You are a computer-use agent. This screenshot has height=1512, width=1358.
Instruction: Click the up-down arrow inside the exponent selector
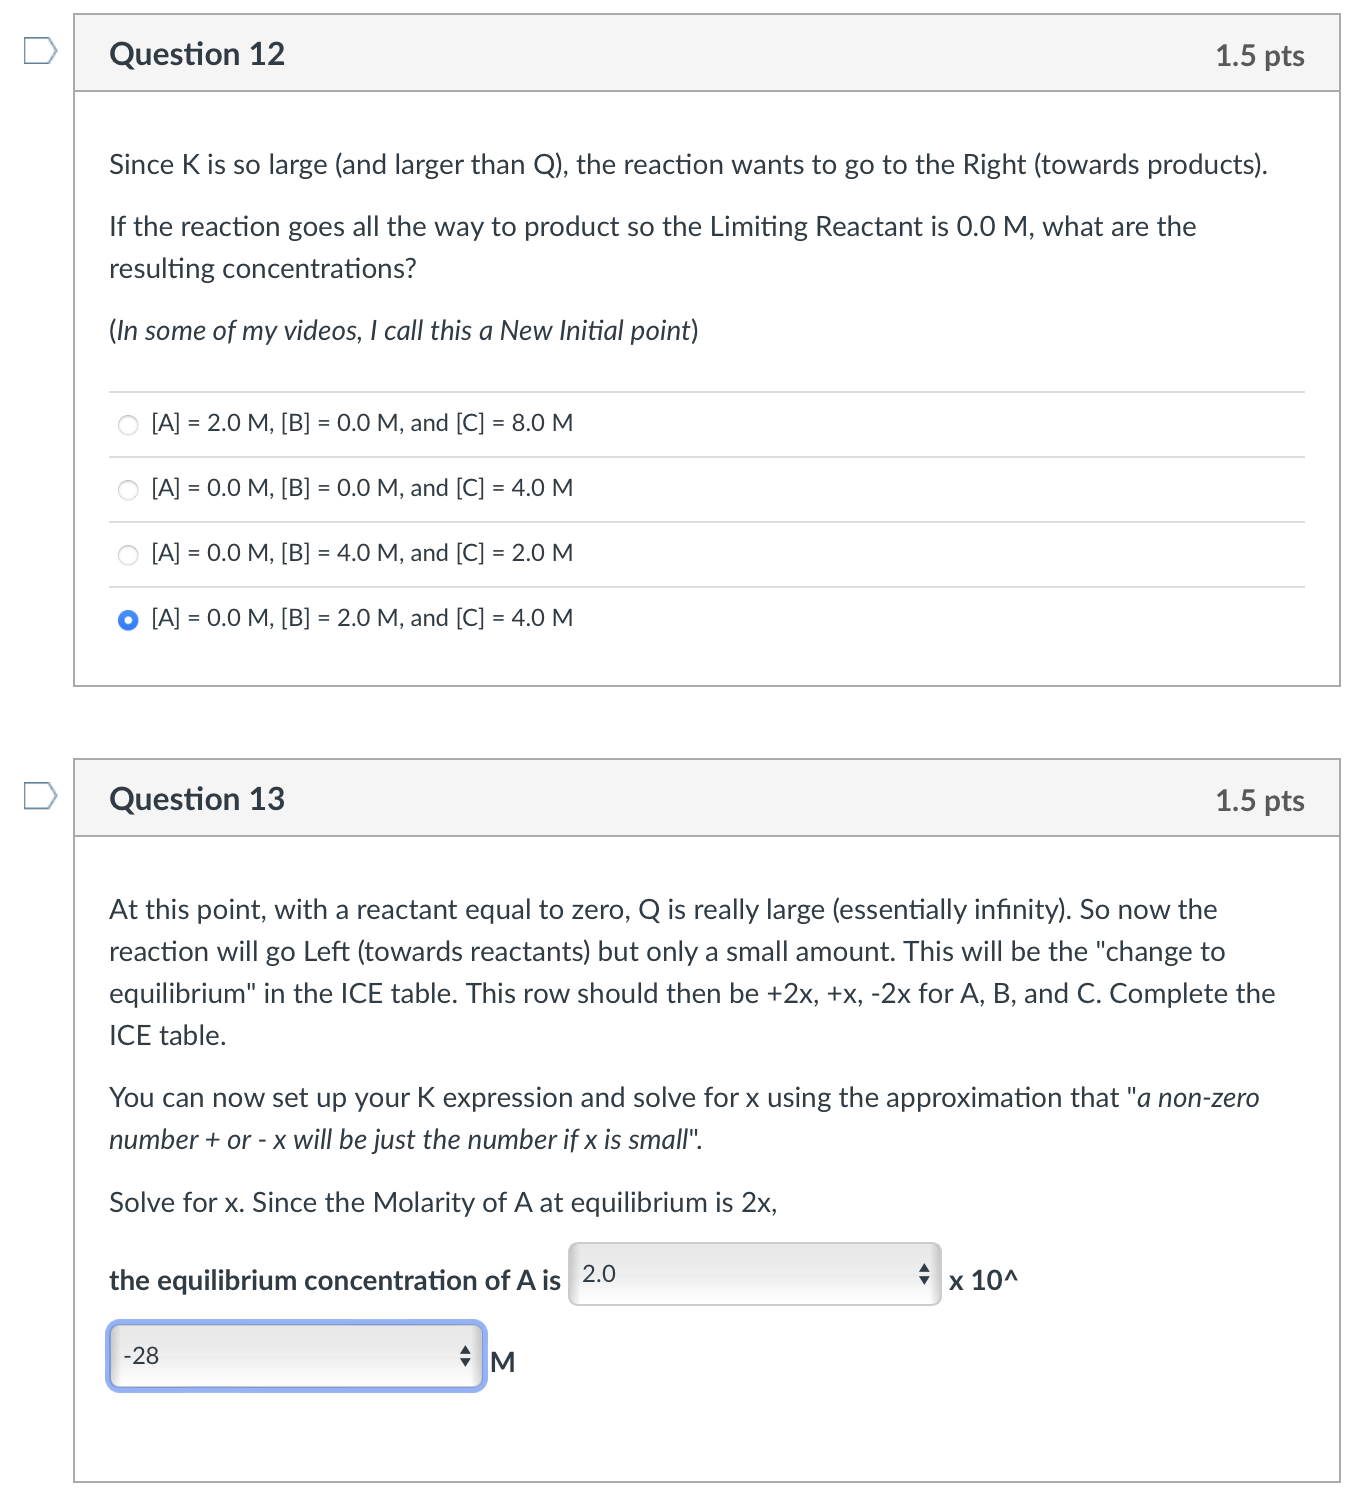tap(466, 1356)
